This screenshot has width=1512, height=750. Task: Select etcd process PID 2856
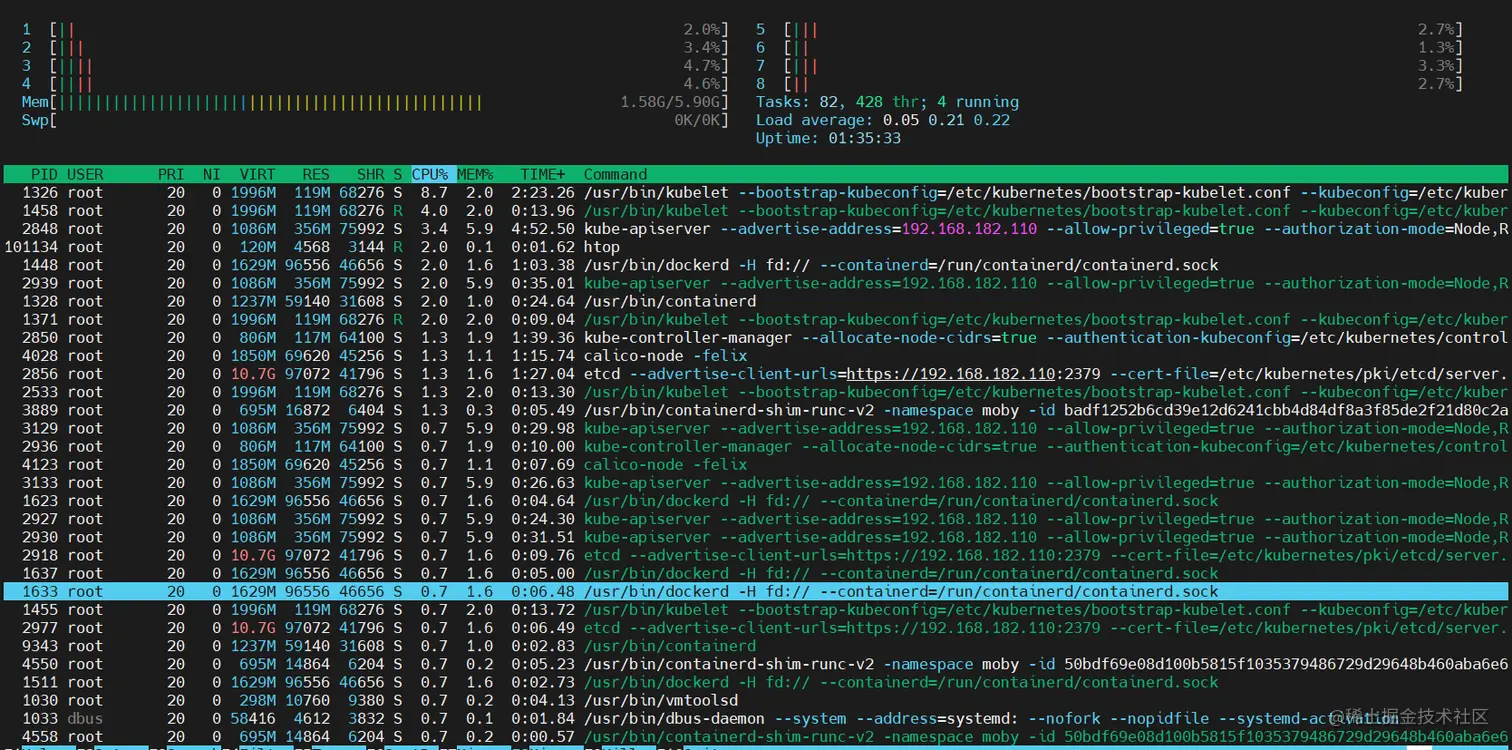point(756,373)
